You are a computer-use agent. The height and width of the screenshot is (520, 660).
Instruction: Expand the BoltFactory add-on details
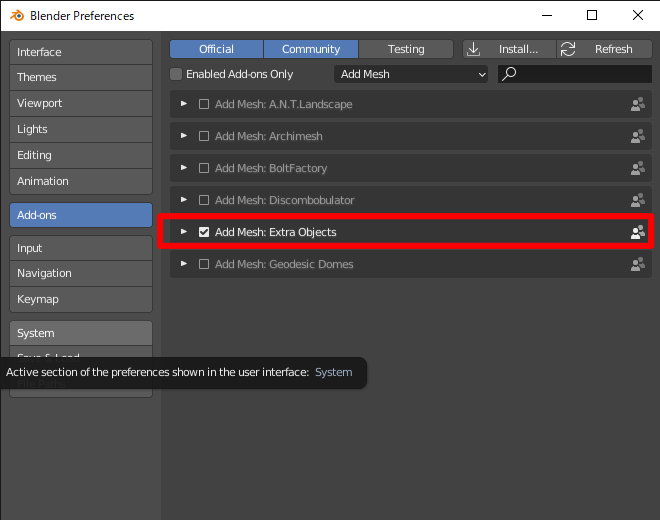click(184, 168)
